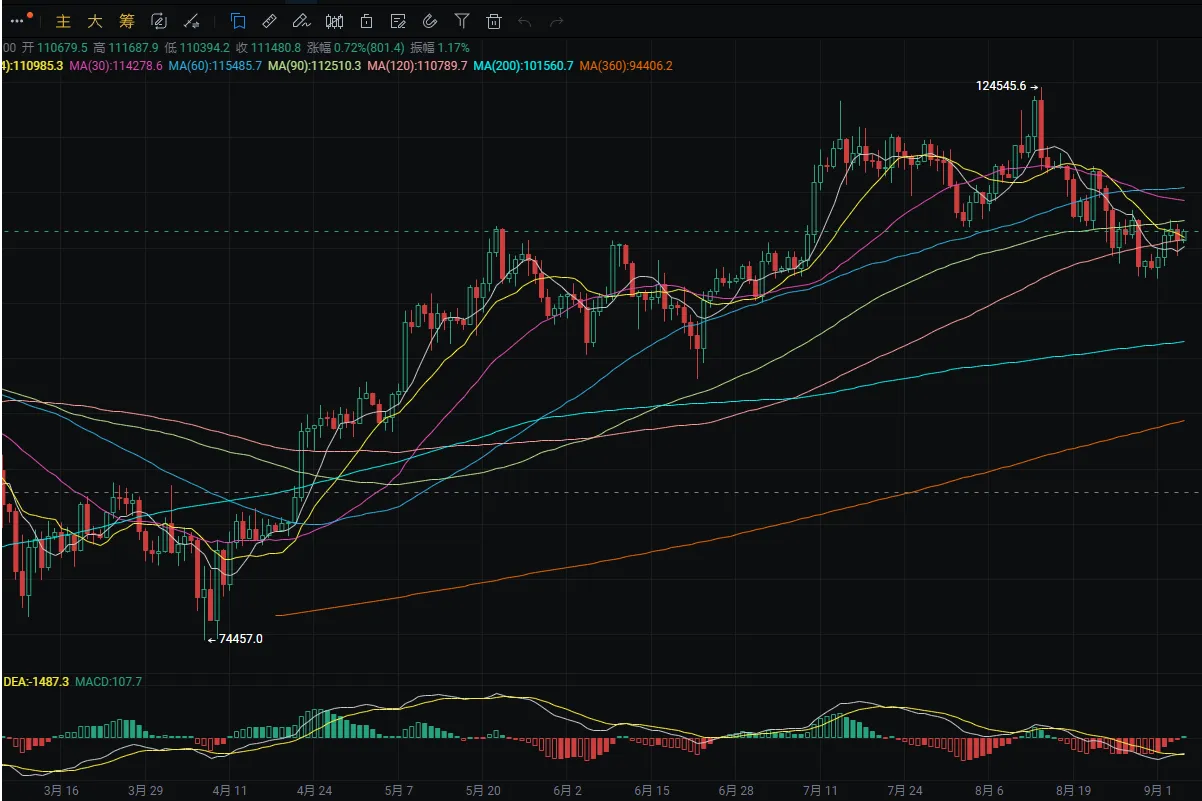1202x801 pixels.
Task: Click the 3月 16 date label
Action: click(x=61, y=791)
